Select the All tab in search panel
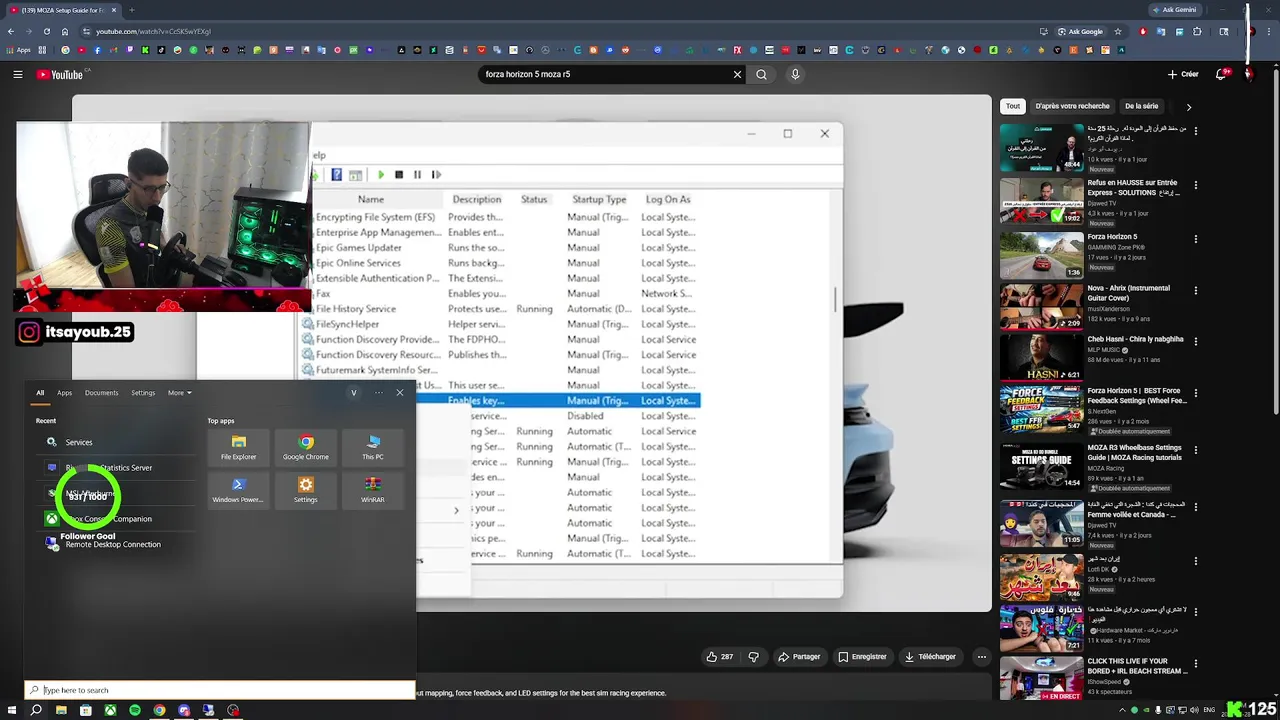The image size is (1280, 720). tap(40, 393)
